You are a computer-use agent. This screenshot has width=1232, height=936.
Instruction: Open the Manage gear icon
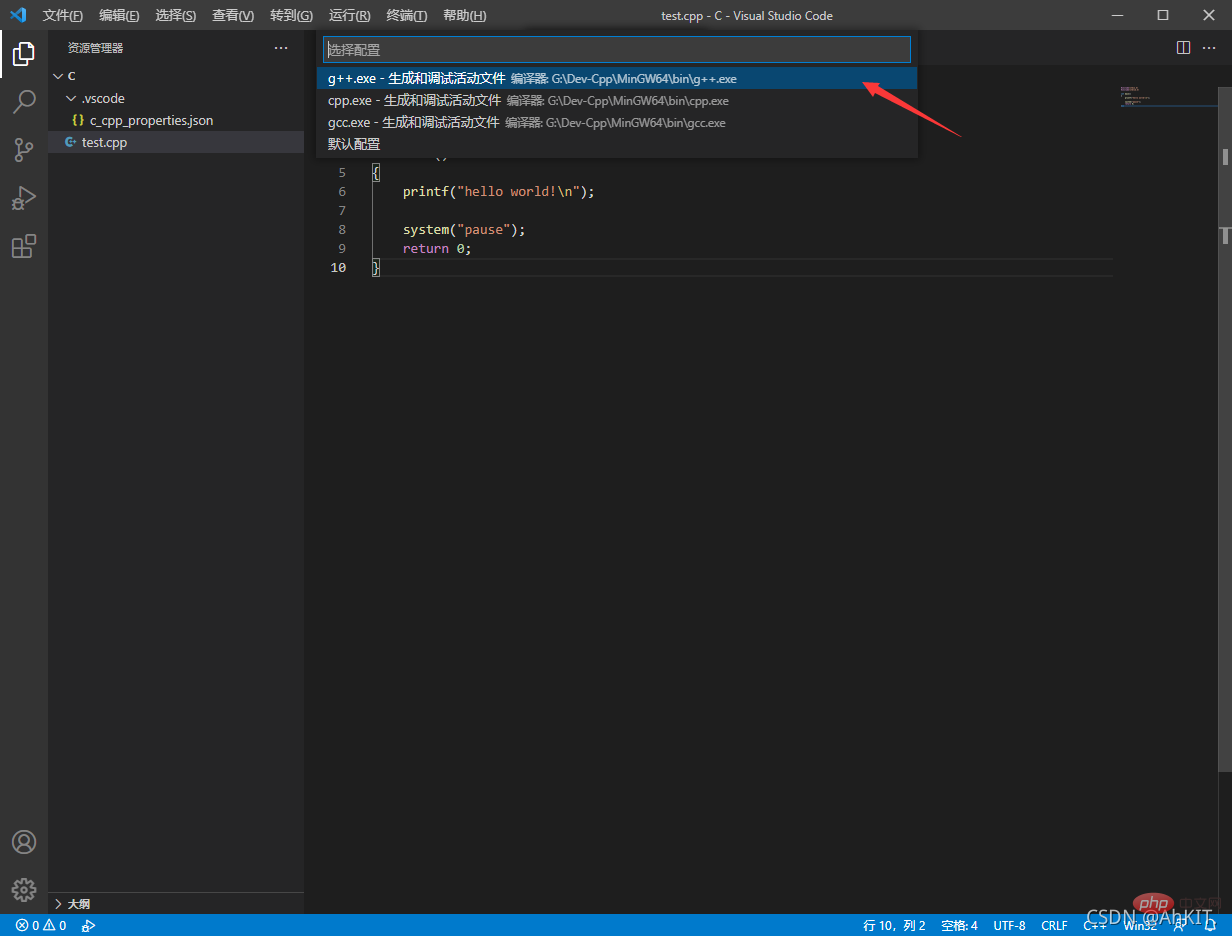click(x=24, y=889)
